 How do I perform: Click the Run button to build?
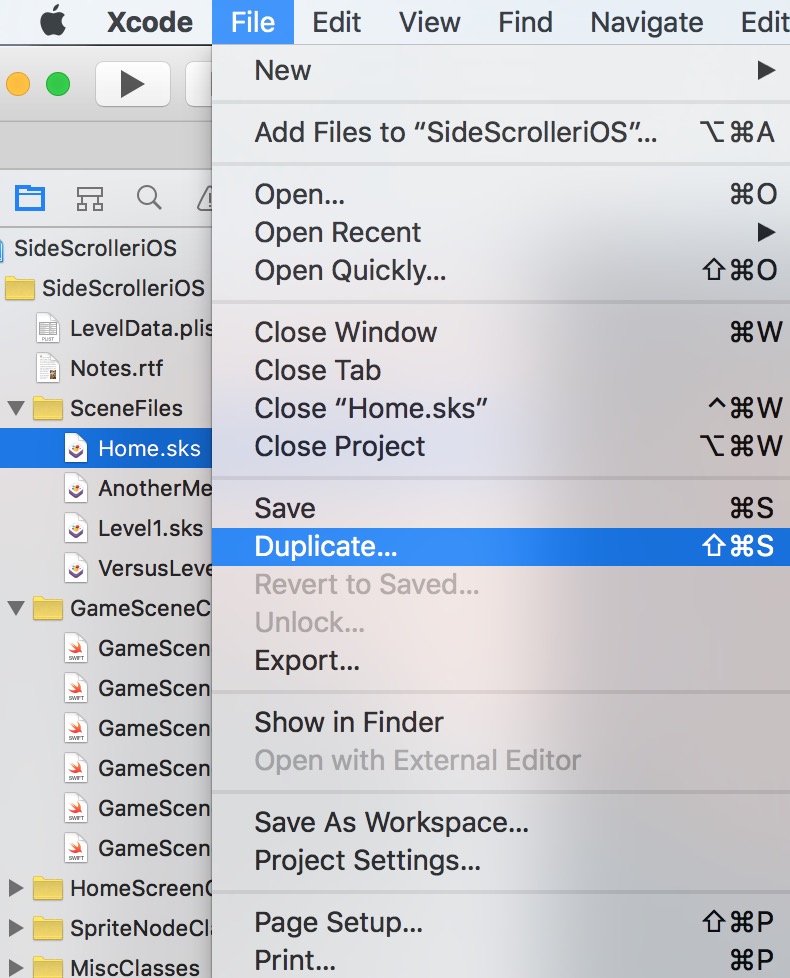pyautogui.click(x=132, y=84)
